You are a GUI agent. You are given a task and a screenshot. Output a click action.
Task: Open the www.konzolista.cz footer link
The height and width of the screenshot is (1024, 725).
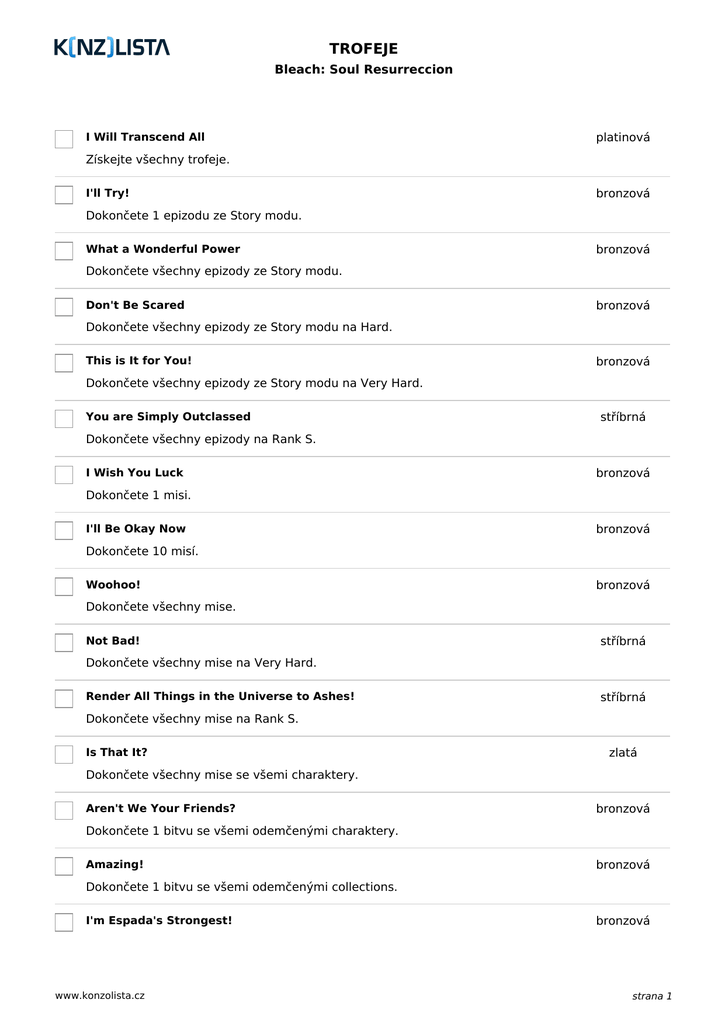(x=100, y=996)
